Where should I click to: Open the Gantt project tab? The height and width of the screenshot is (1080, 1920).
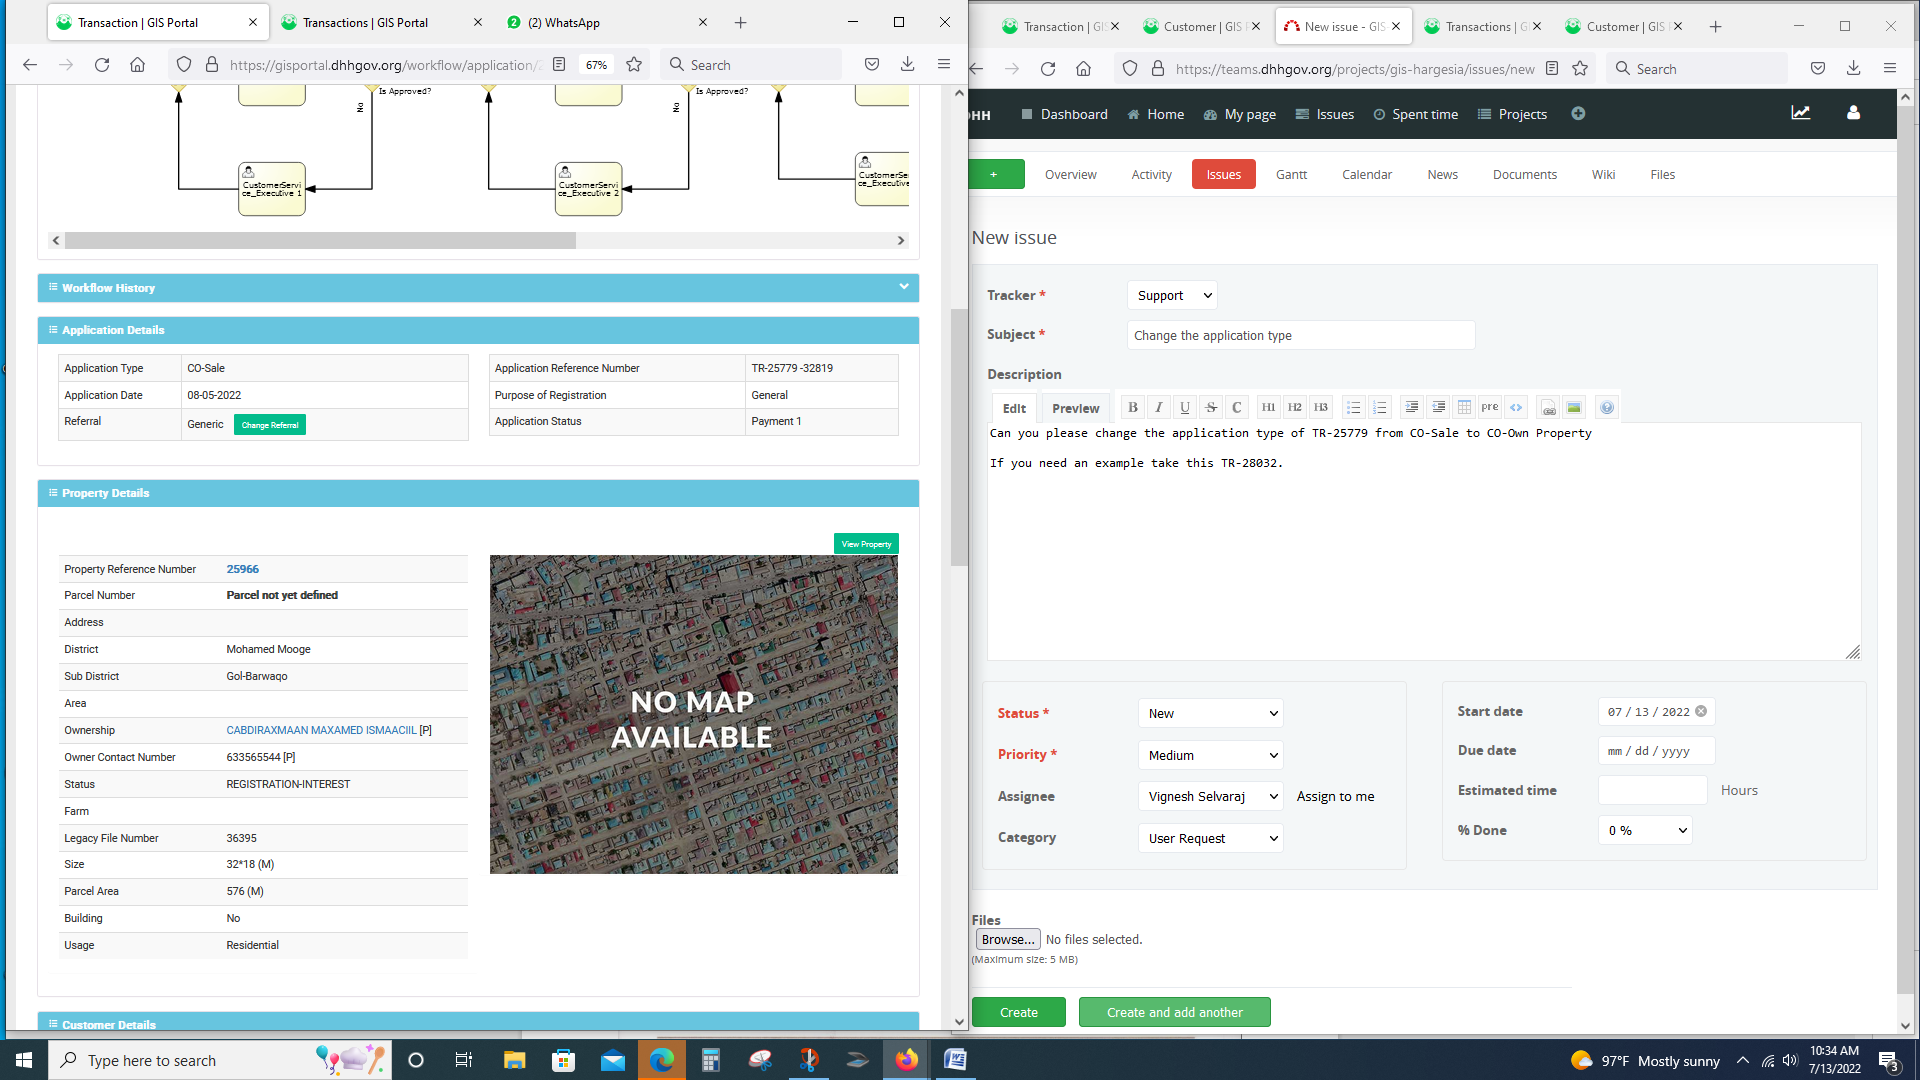1291,174
